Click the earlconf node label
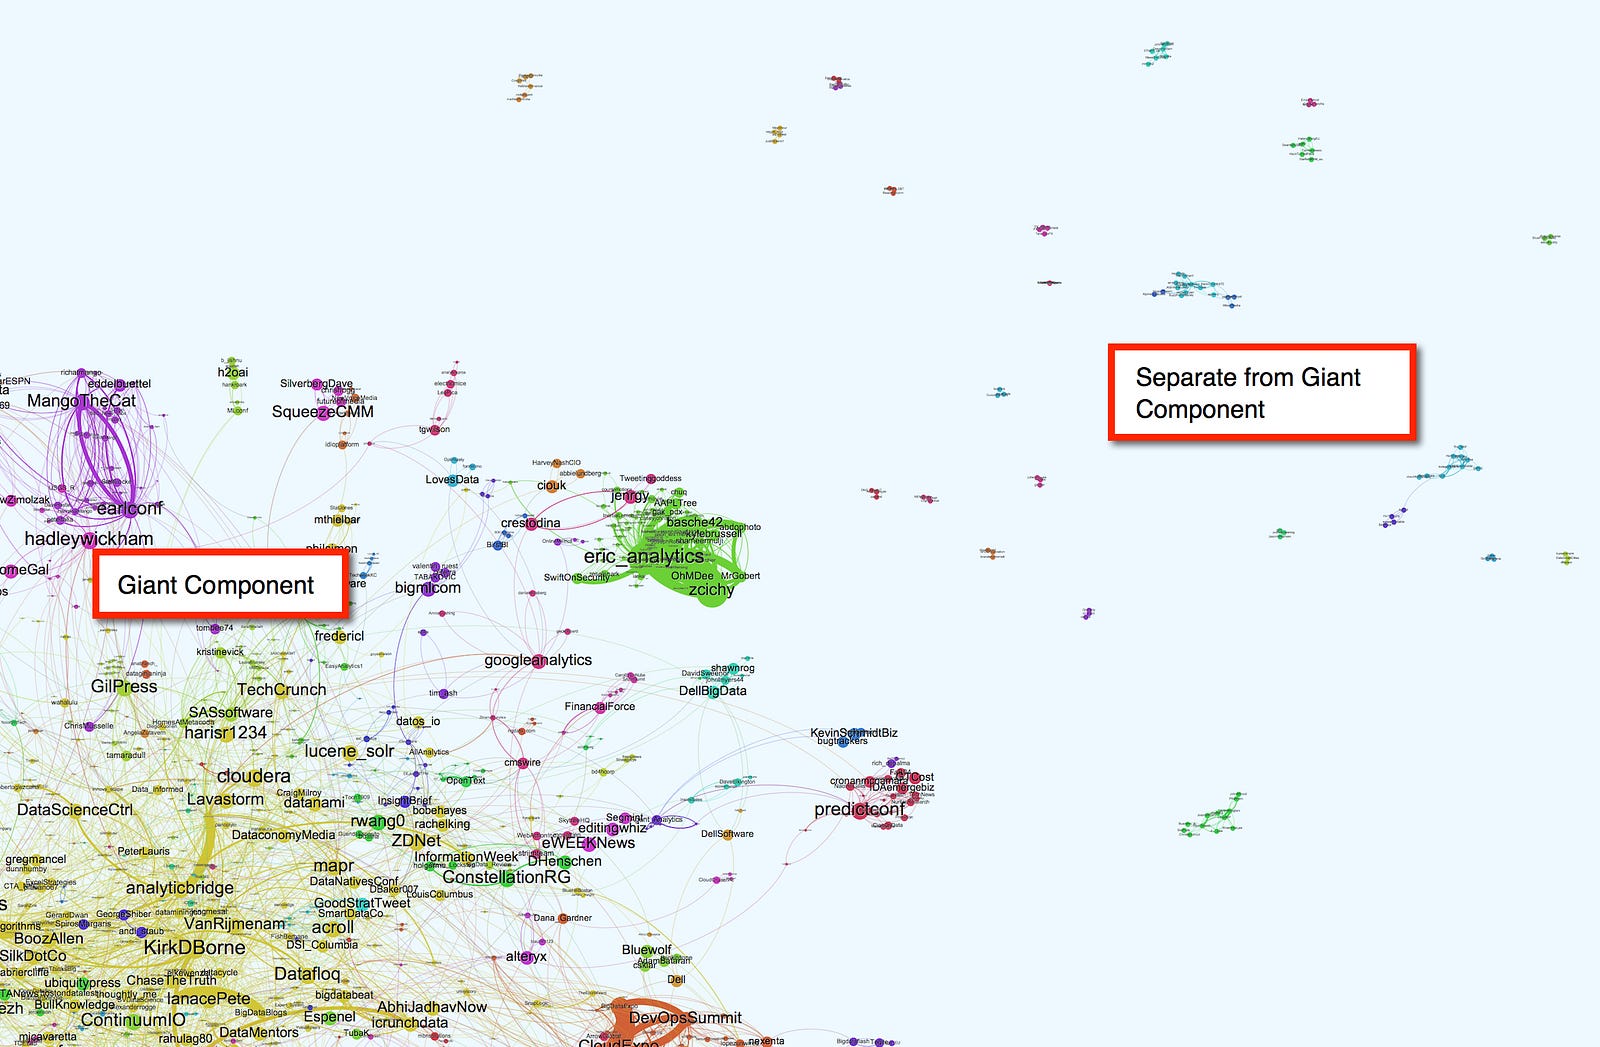This screenshot has height=1047, width=1600. [x=130, y=509]
